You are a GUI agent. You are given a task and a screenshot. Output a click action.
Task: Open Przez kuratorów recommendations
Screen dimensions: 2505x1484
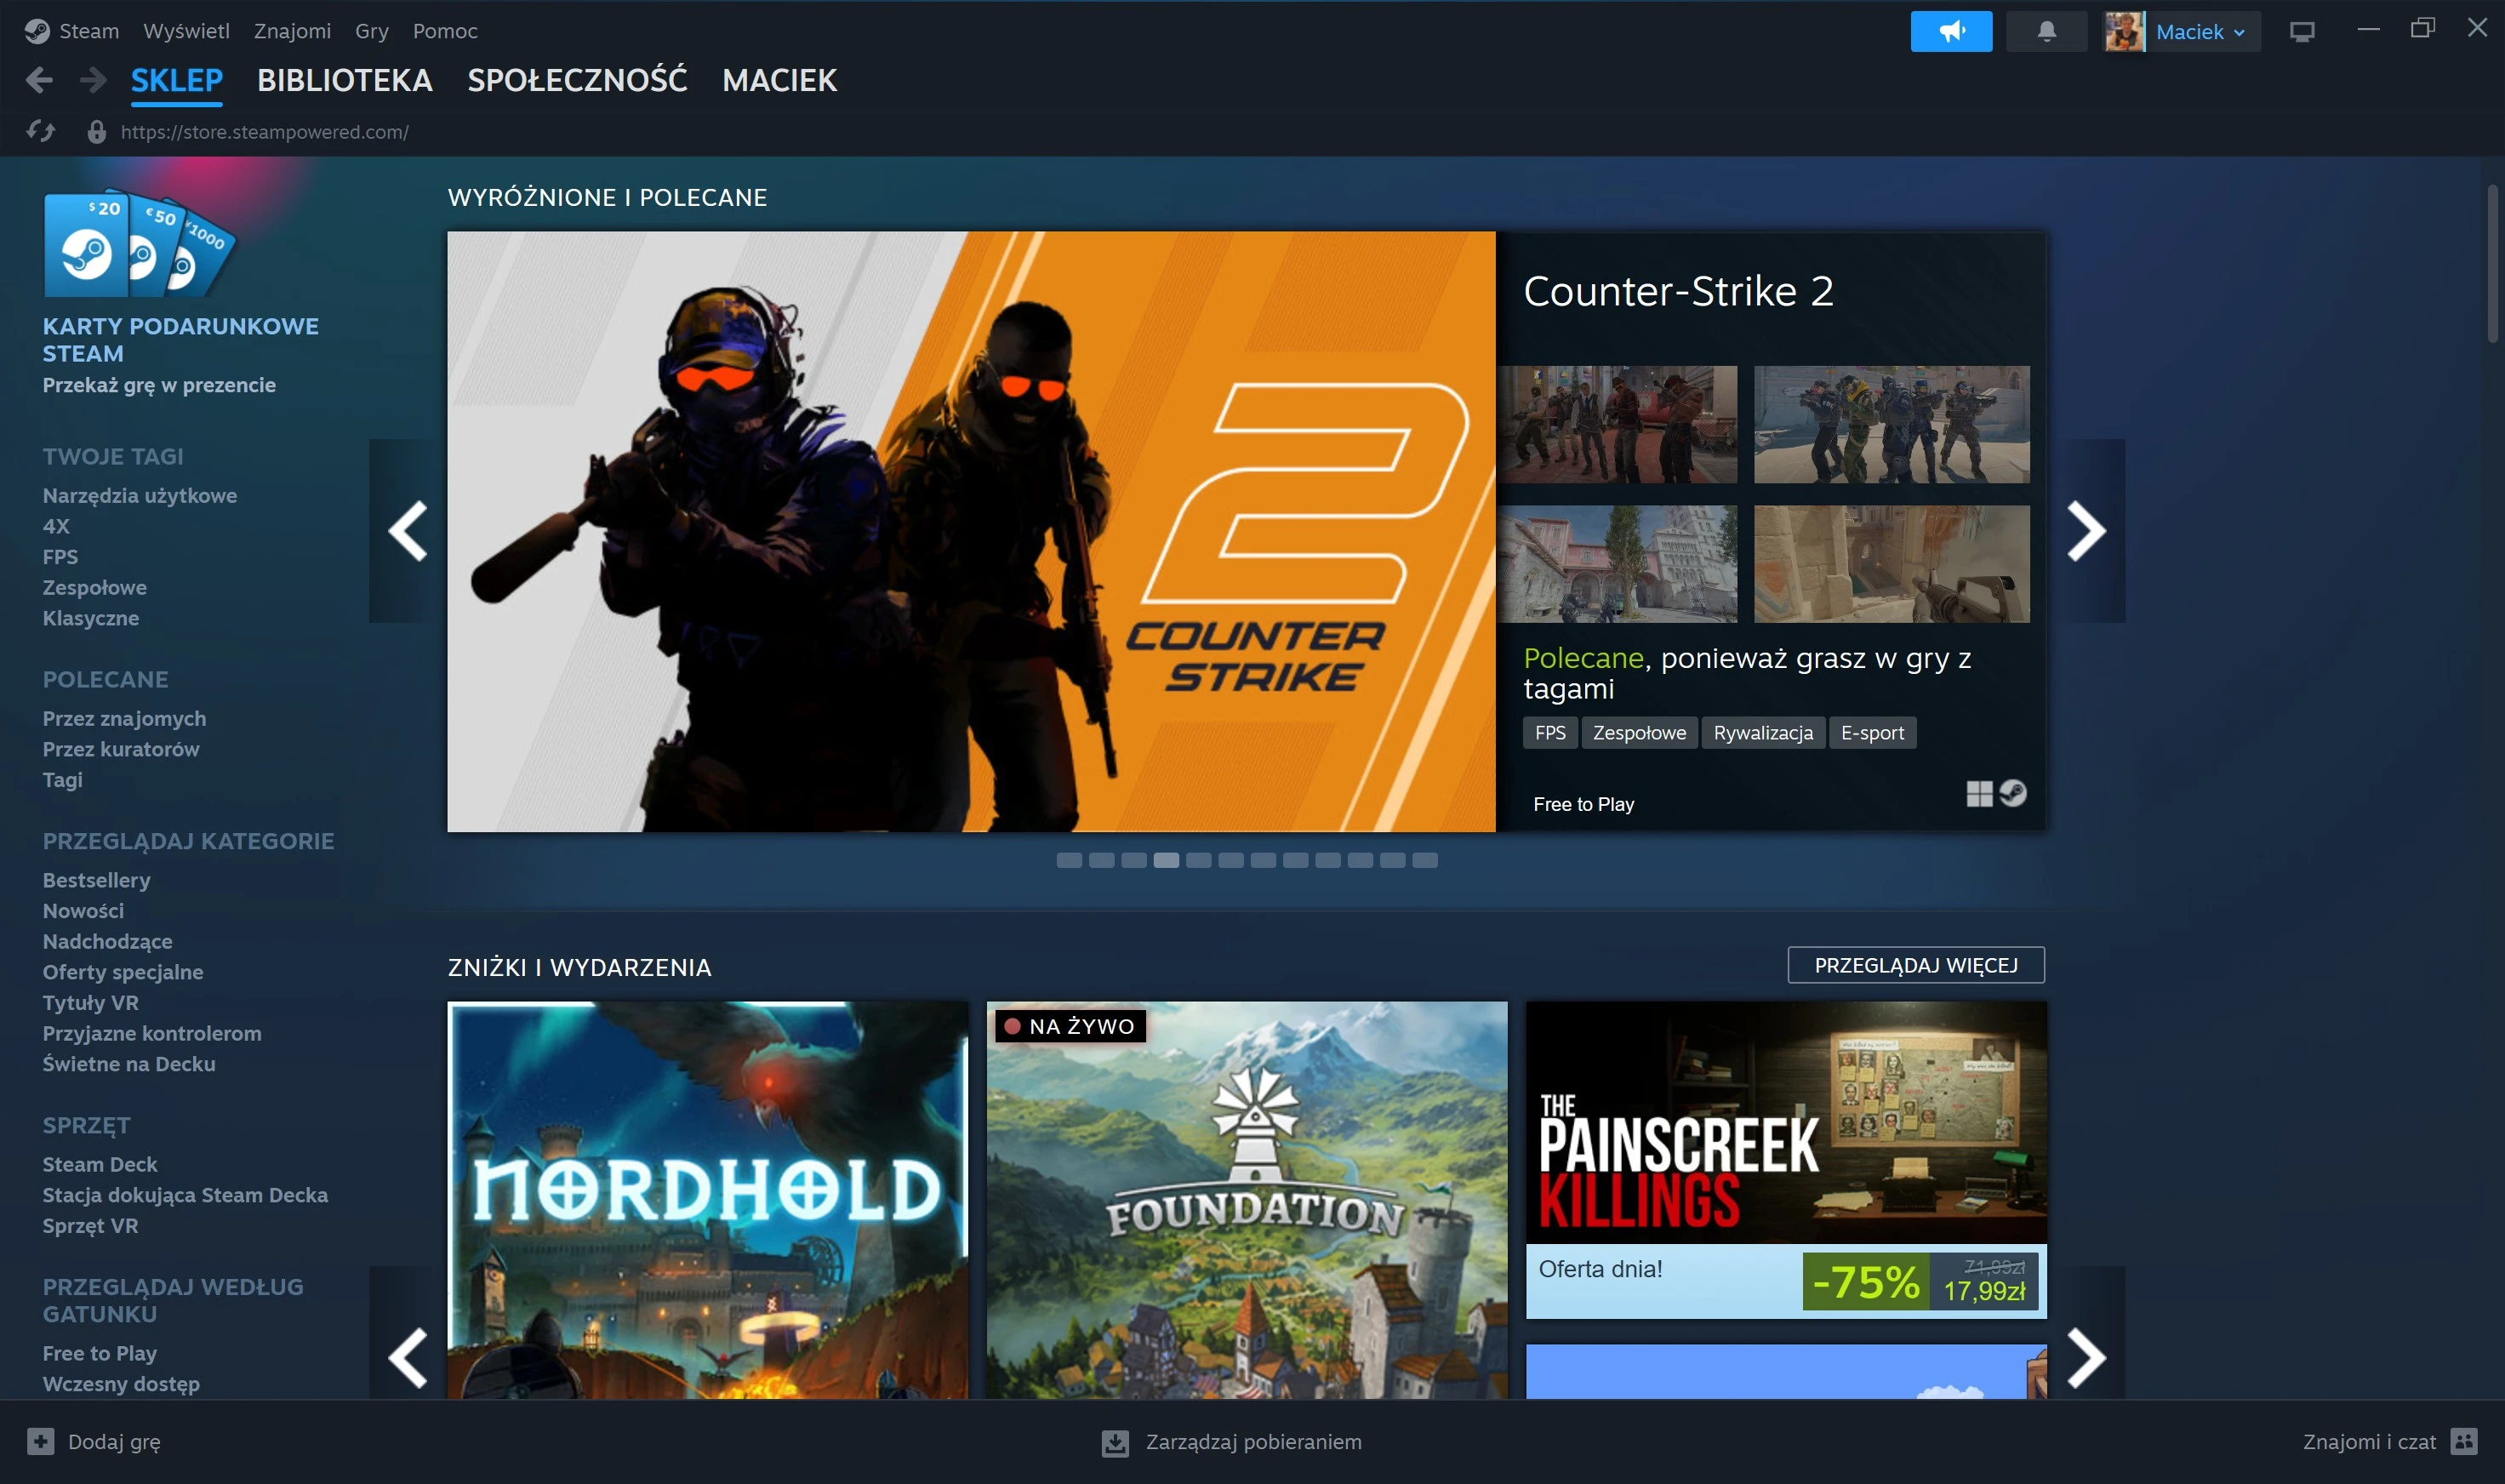[121, 749]
